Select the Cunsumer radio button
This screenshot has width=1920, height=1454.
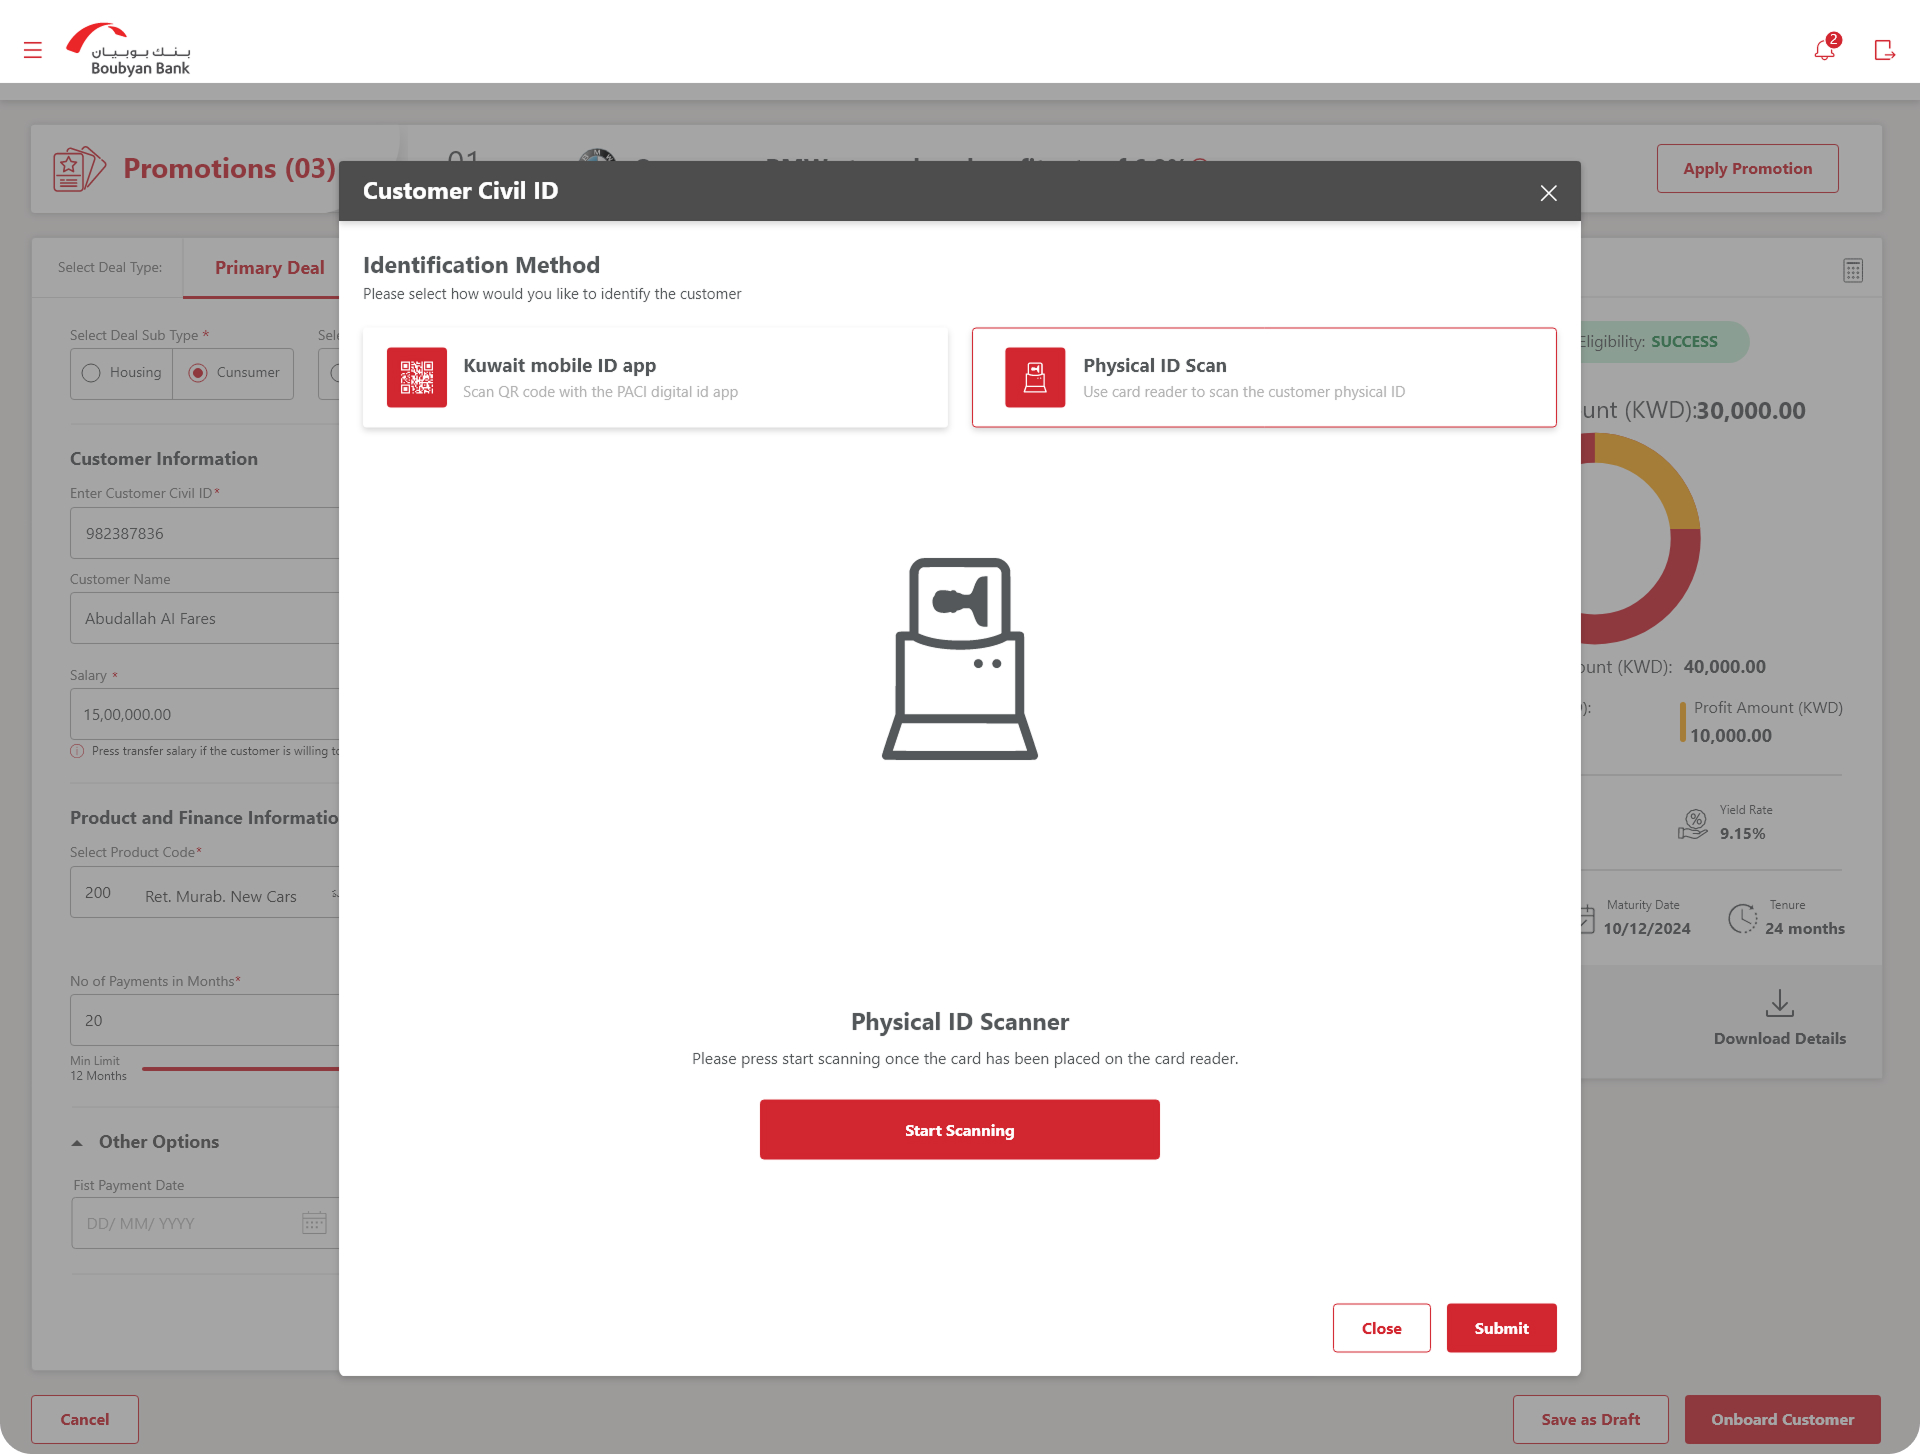click(x=198, y=373)
